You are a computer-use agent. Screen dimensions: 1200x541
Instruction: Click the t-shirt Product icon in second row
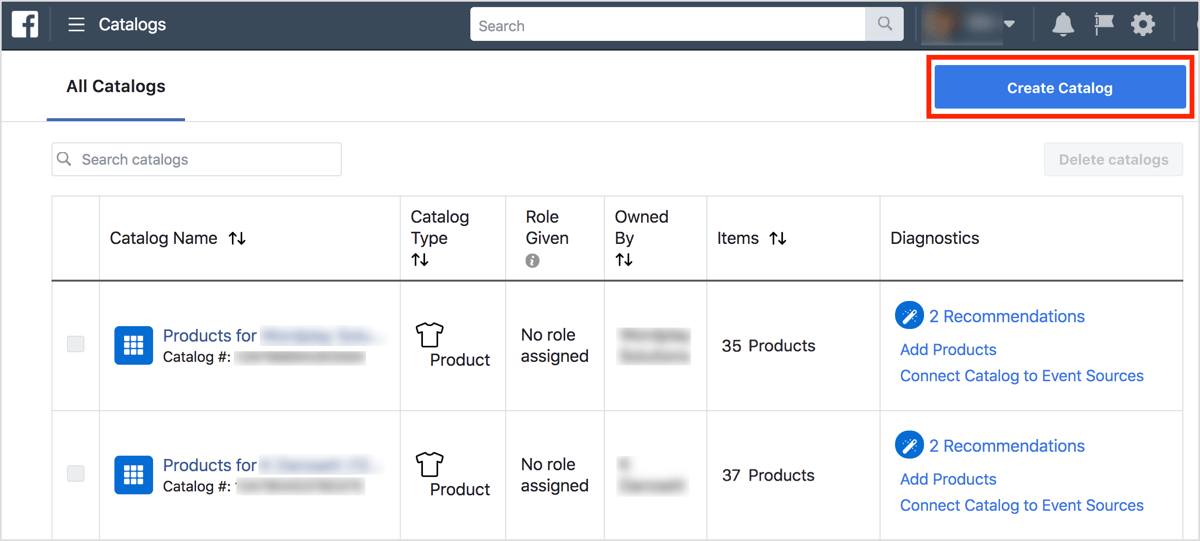429,464
